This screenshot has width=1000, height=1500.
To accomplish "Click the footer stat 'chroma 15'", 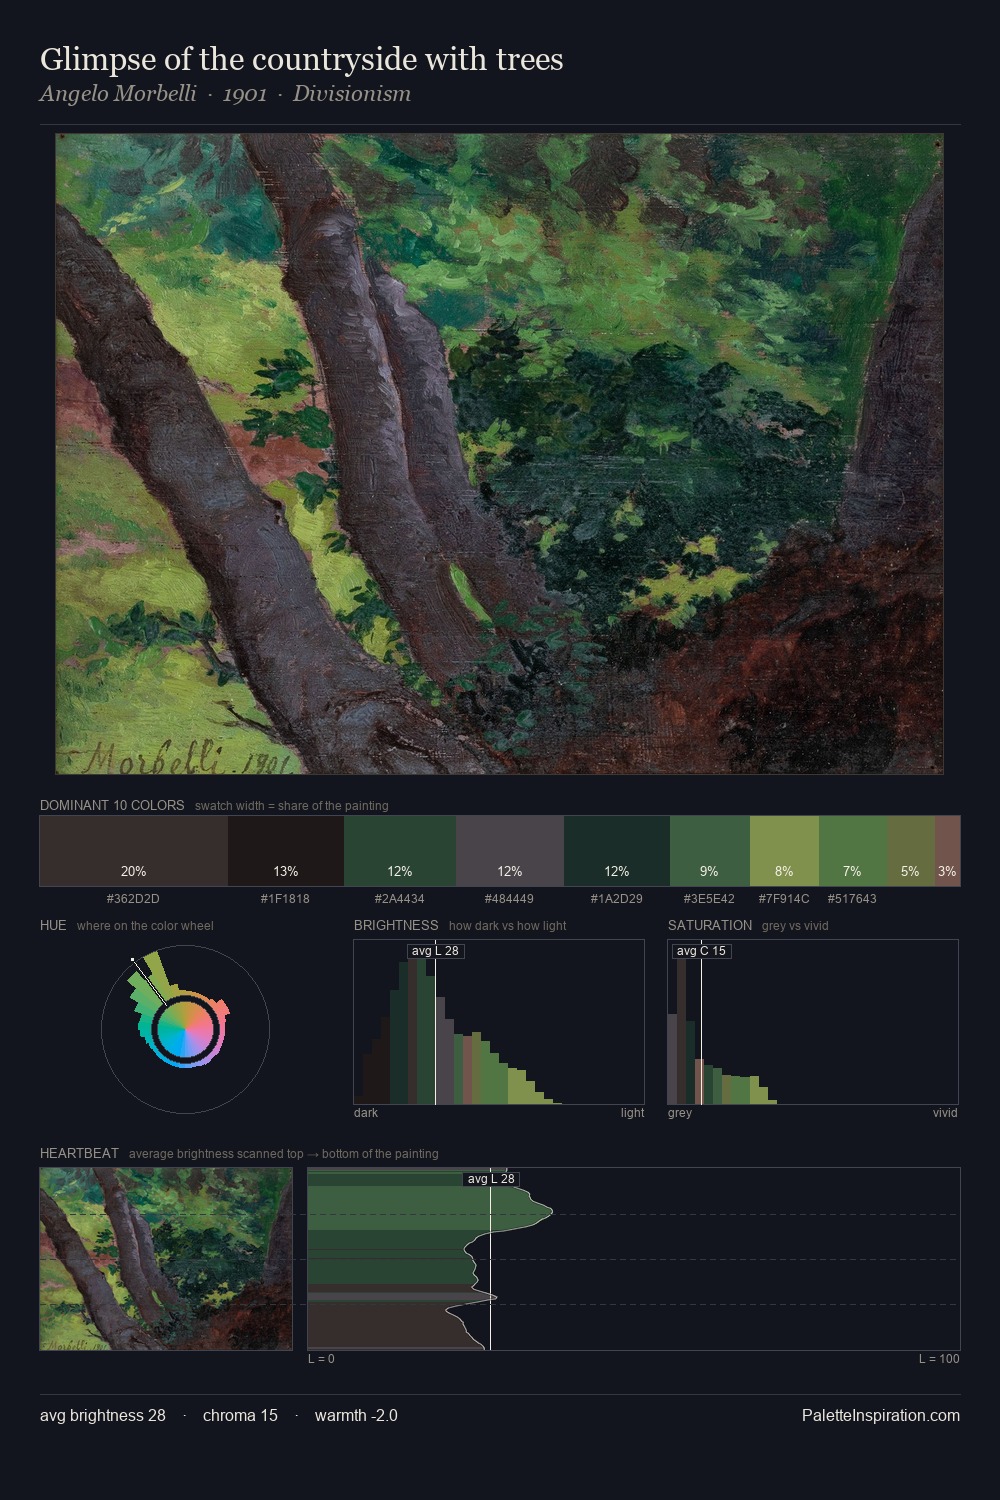I will (x=240, y=1415).
